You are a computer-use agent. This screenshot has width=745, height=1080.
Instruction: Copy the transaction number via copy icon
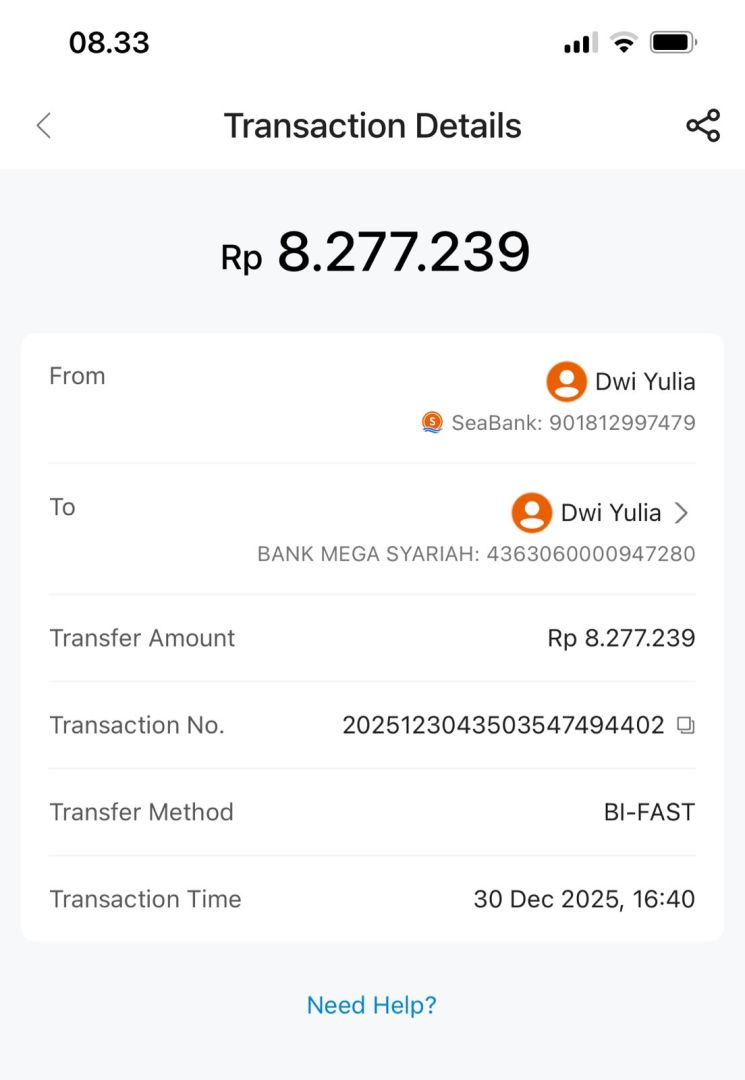685,726
